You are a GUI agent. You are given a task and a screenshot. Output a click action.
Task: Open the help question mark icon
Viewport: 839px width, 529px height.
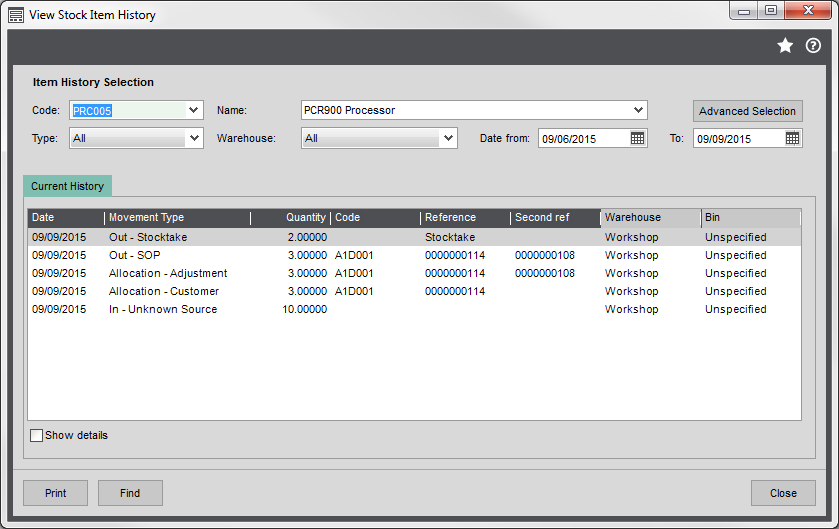coord(813,46)
